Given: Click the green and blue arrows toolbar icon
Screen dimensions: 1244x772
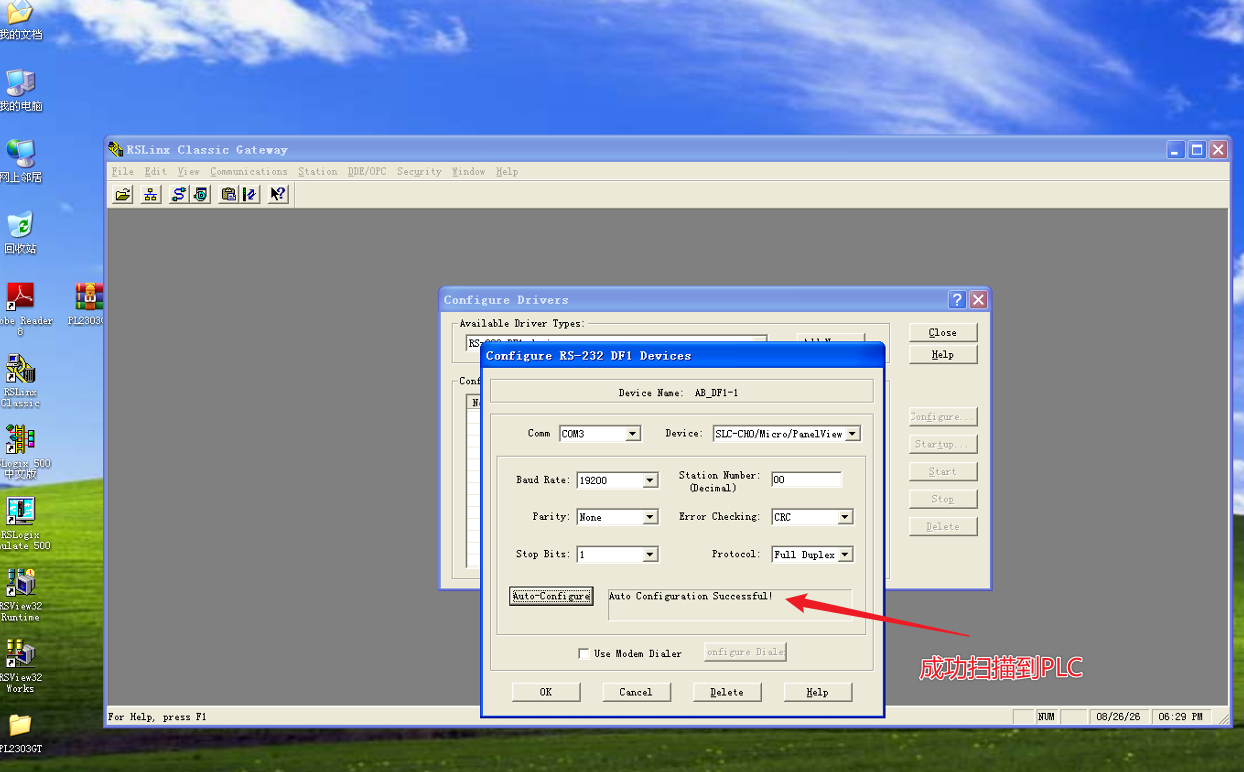Looking at the screenshot, I should [x=250, y=194].
